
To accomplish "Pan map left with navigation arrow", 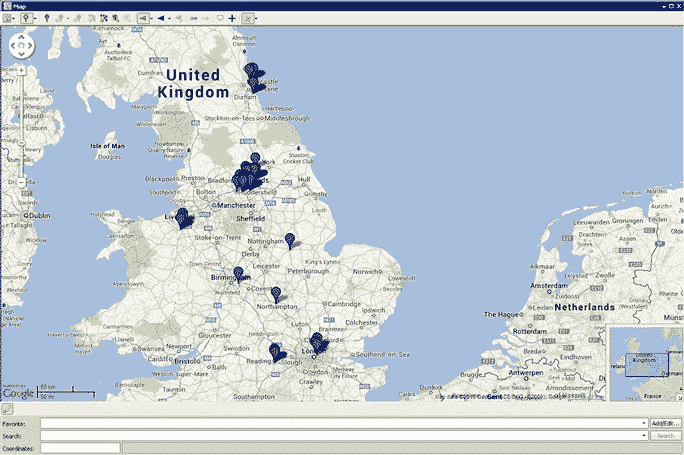I will point(13,46).
